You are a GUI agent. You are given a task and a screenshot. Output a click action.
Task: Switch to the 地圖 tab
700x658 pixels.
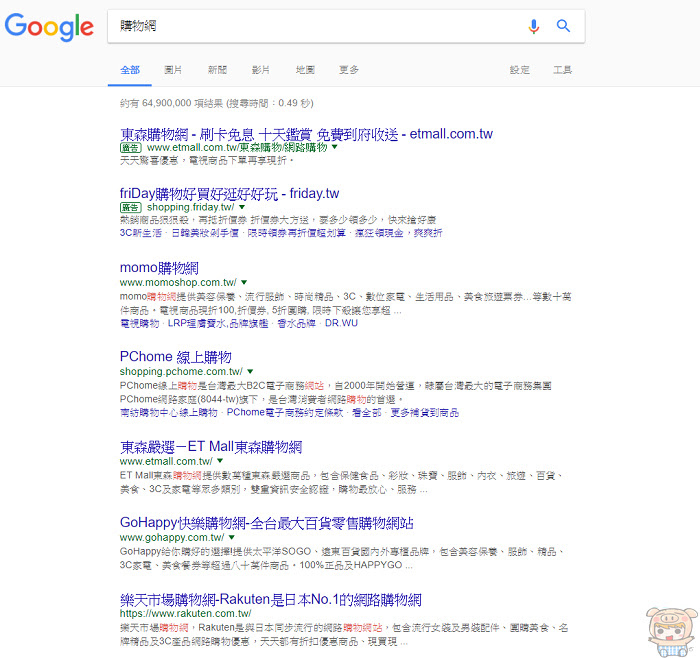pyautogui.click(x=305, y=70)
